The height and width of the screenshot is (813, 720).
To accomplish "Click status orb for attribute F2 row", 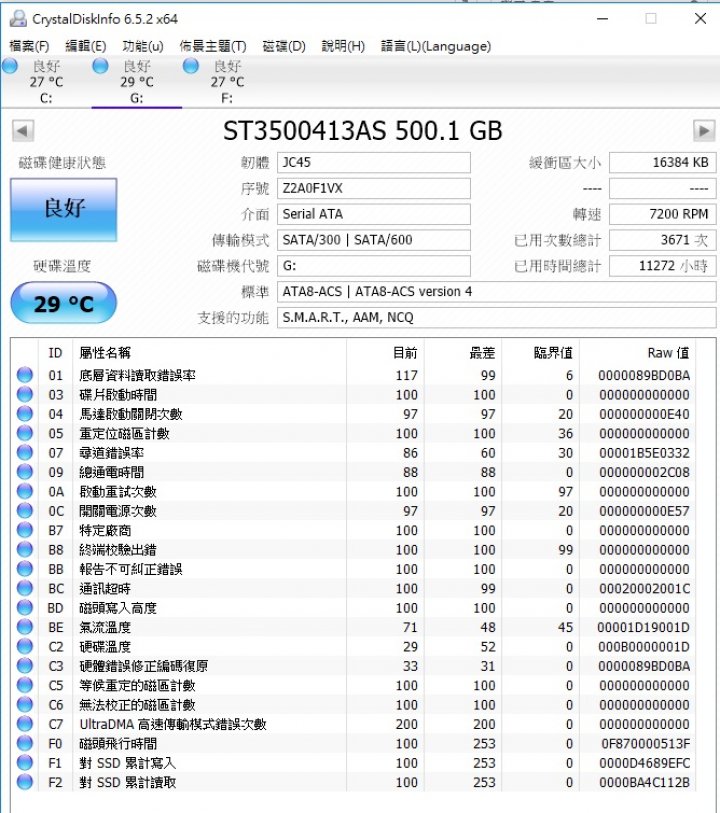I will (24, 782).
